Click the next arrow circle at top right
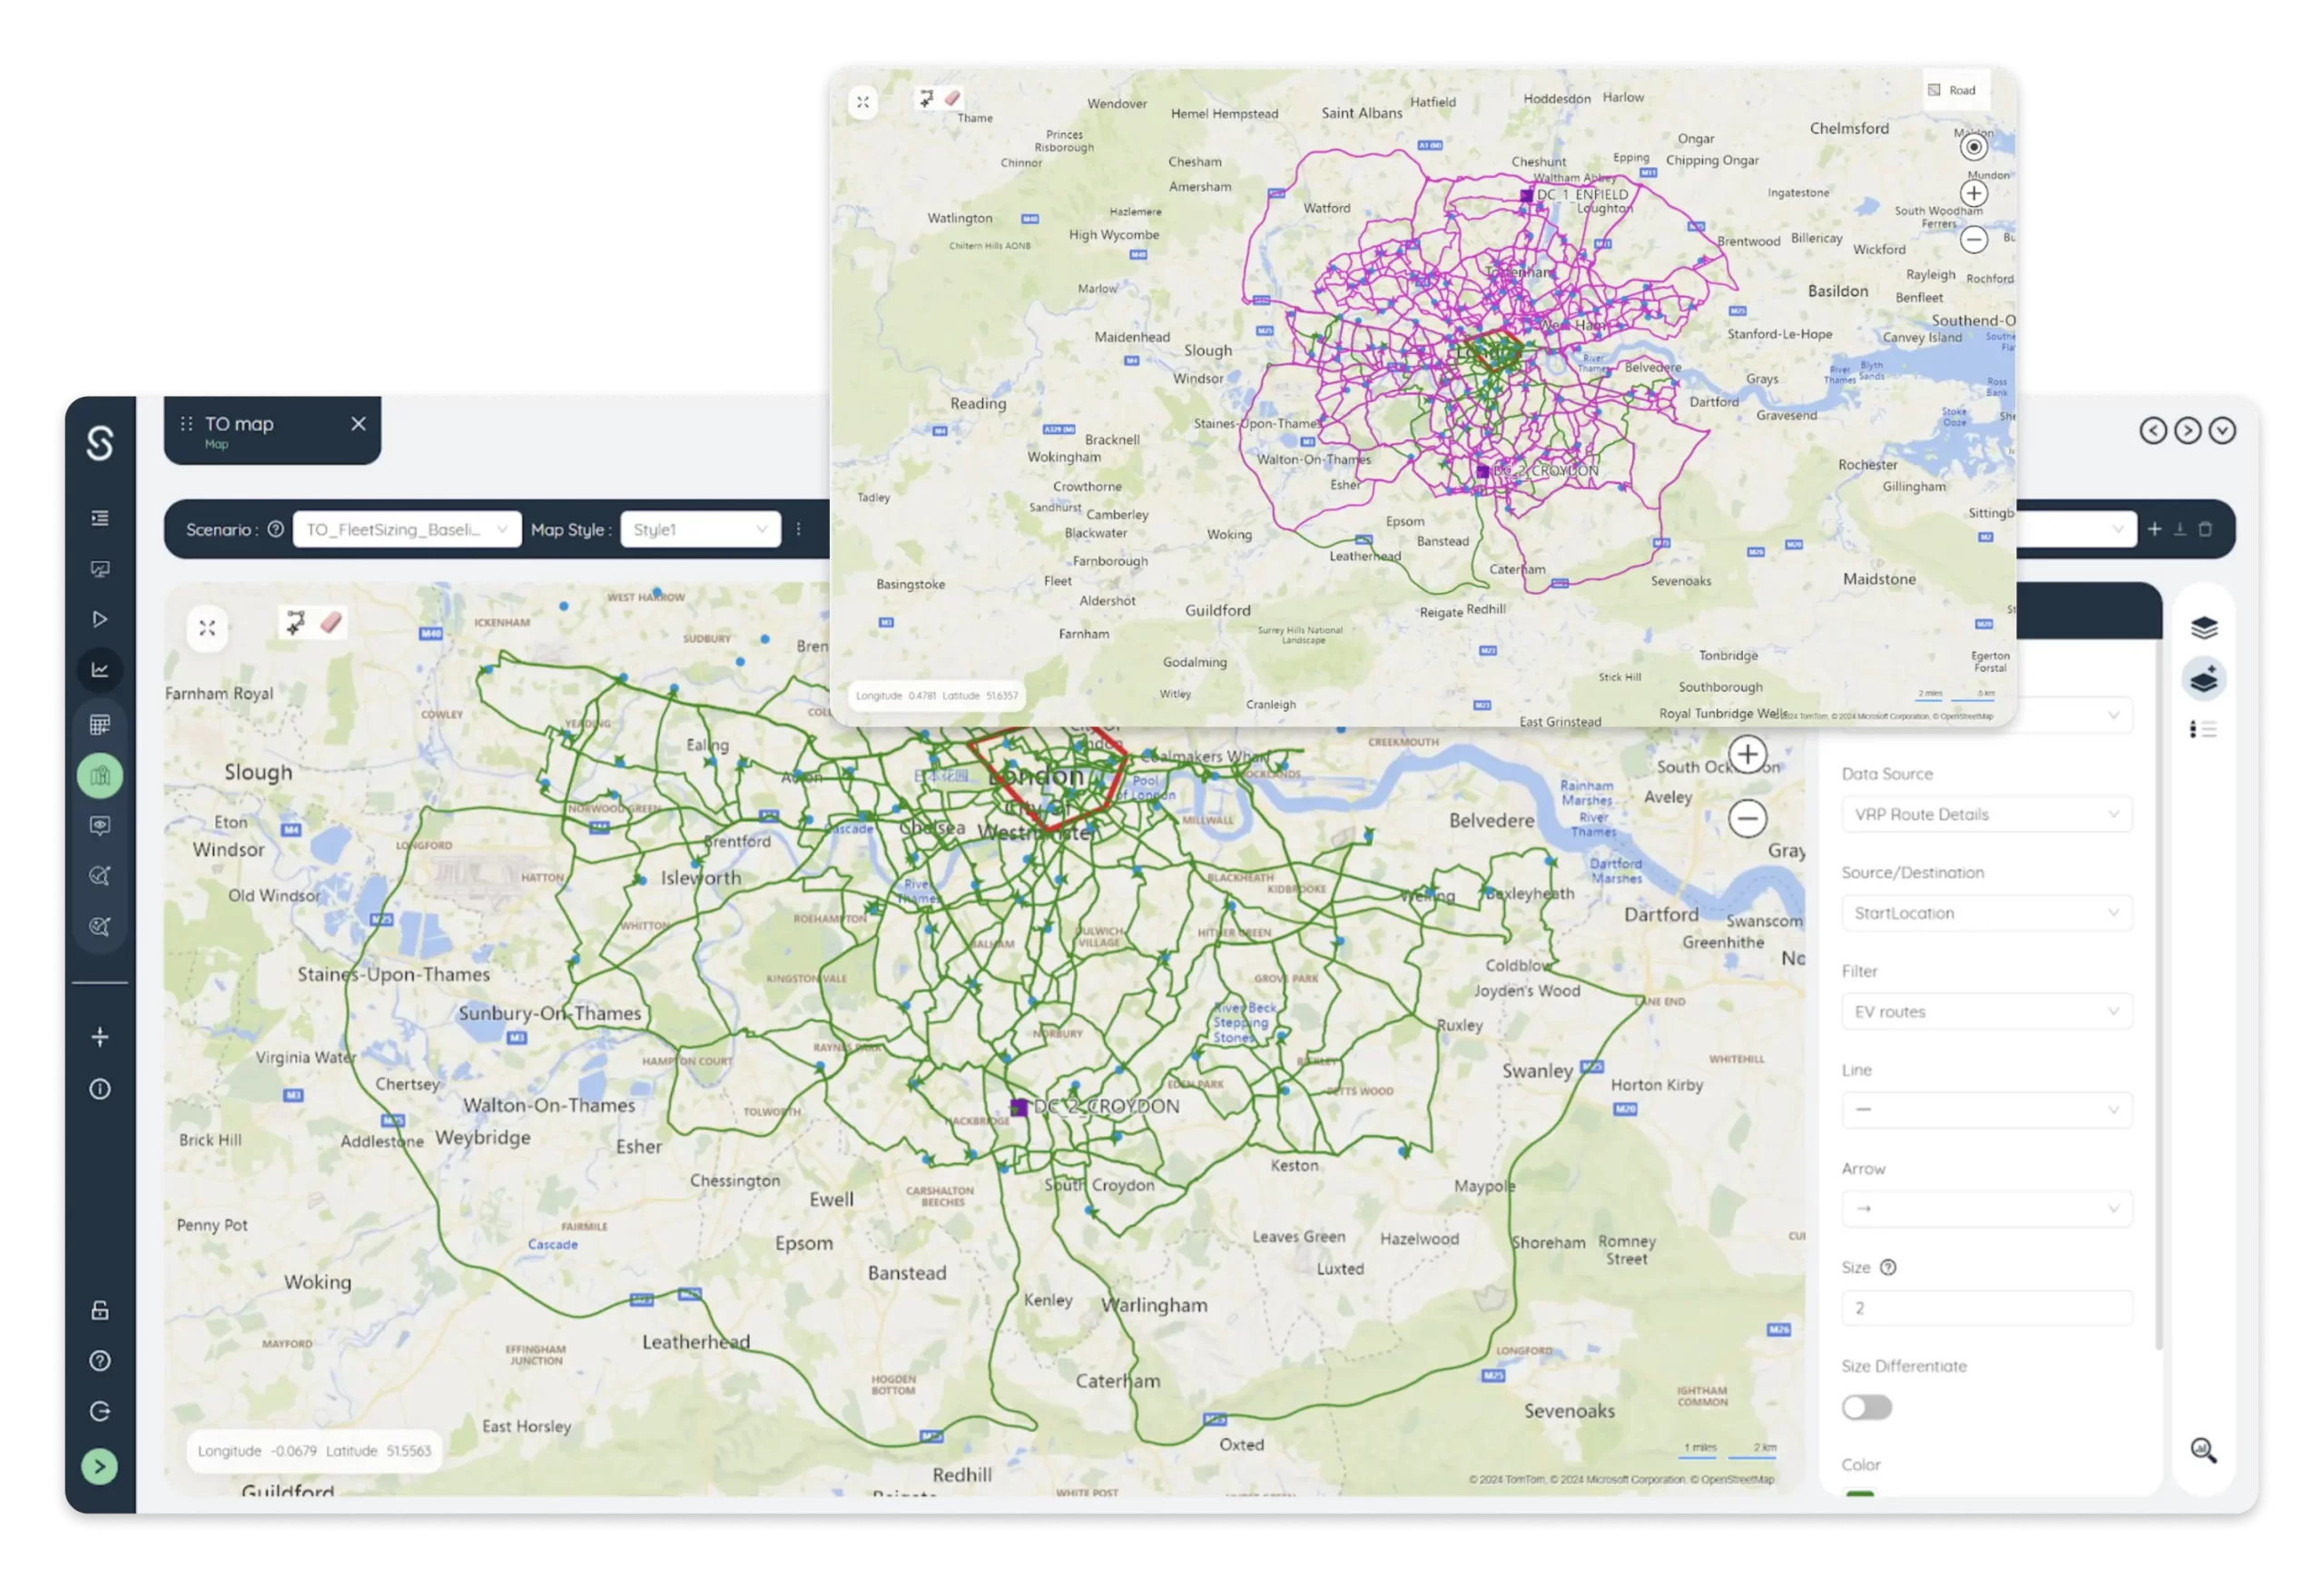The height and width of the screenshot is (1580, 2324). point(2188,430)
